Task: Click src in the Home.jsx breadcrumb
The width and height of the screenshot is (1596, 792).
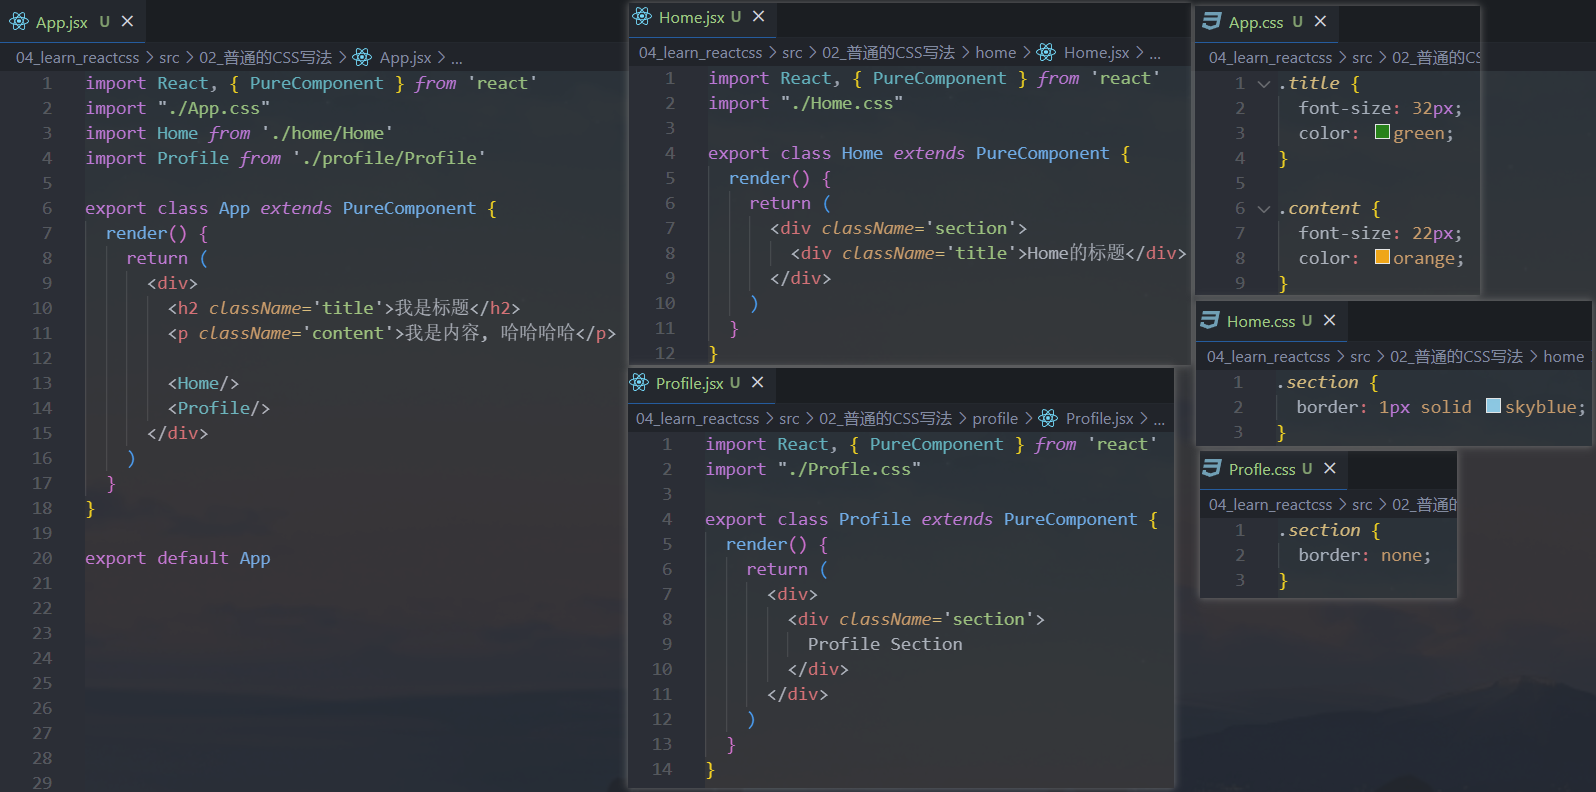Action: click(792, 53)
